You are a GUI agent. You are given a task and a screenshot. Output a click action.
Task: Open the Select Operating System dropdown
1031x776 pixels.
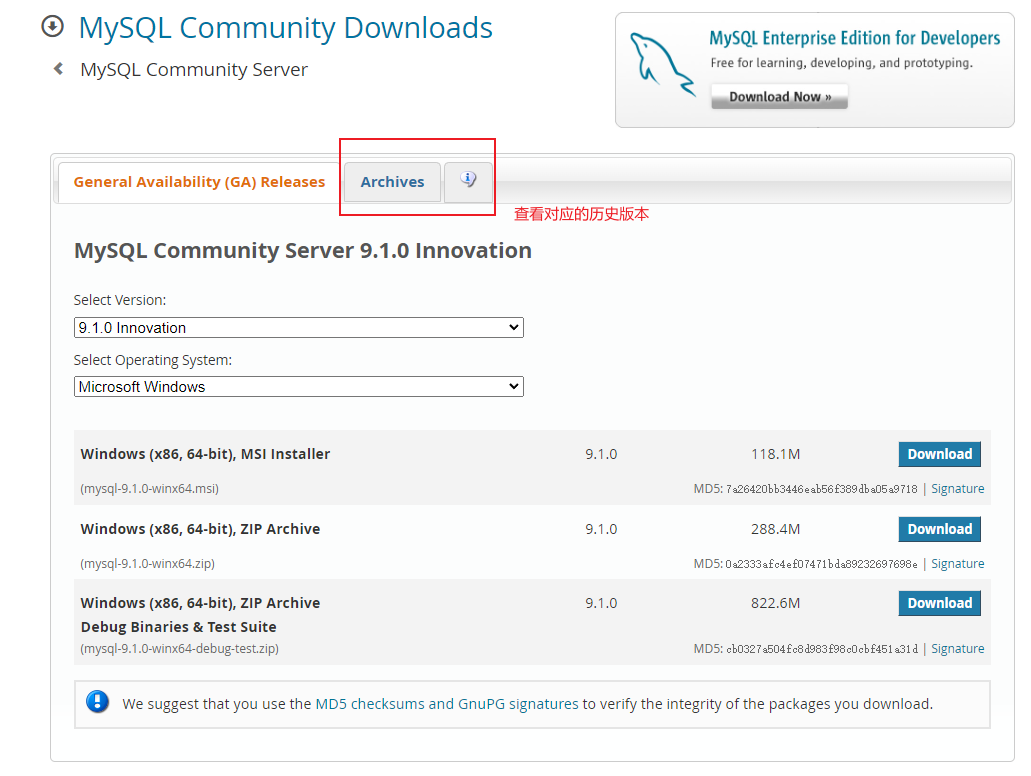[x=299, y=387]
